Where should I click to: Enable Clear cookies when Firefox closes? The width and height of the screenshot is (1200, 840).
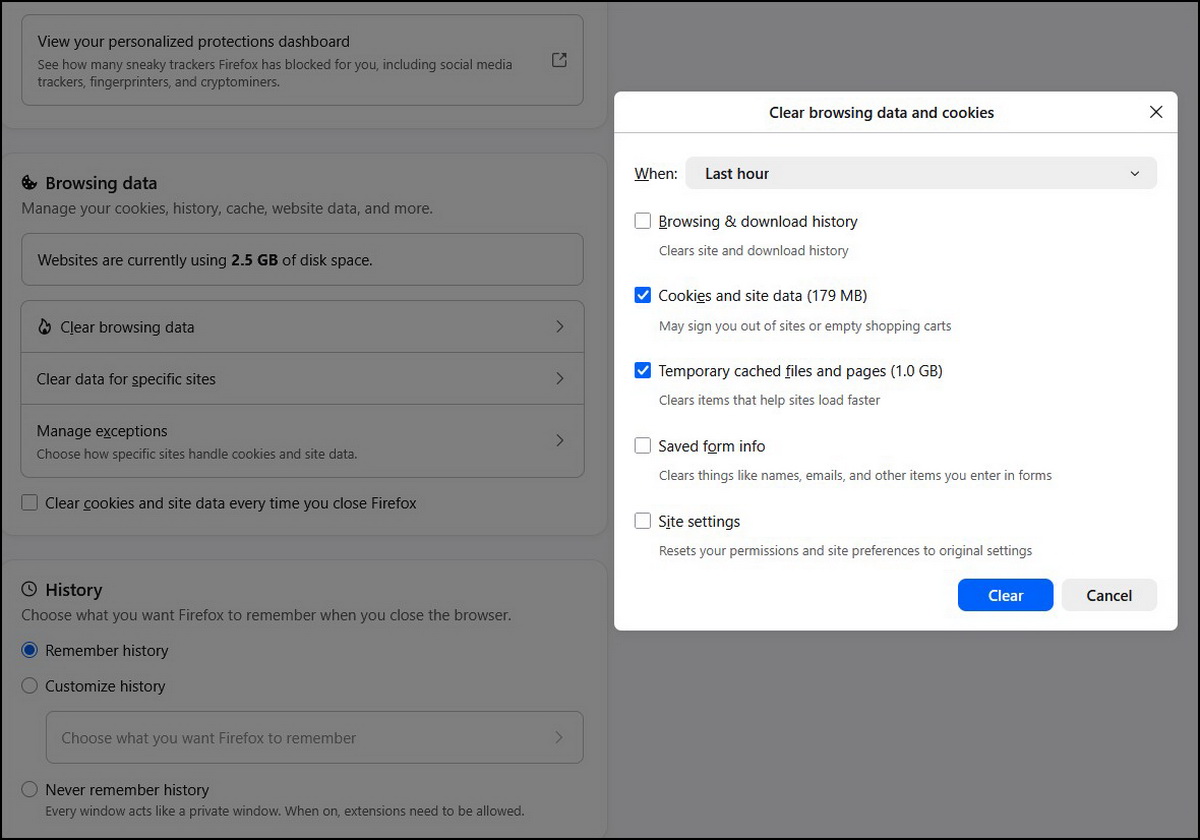tap(30, 503)
